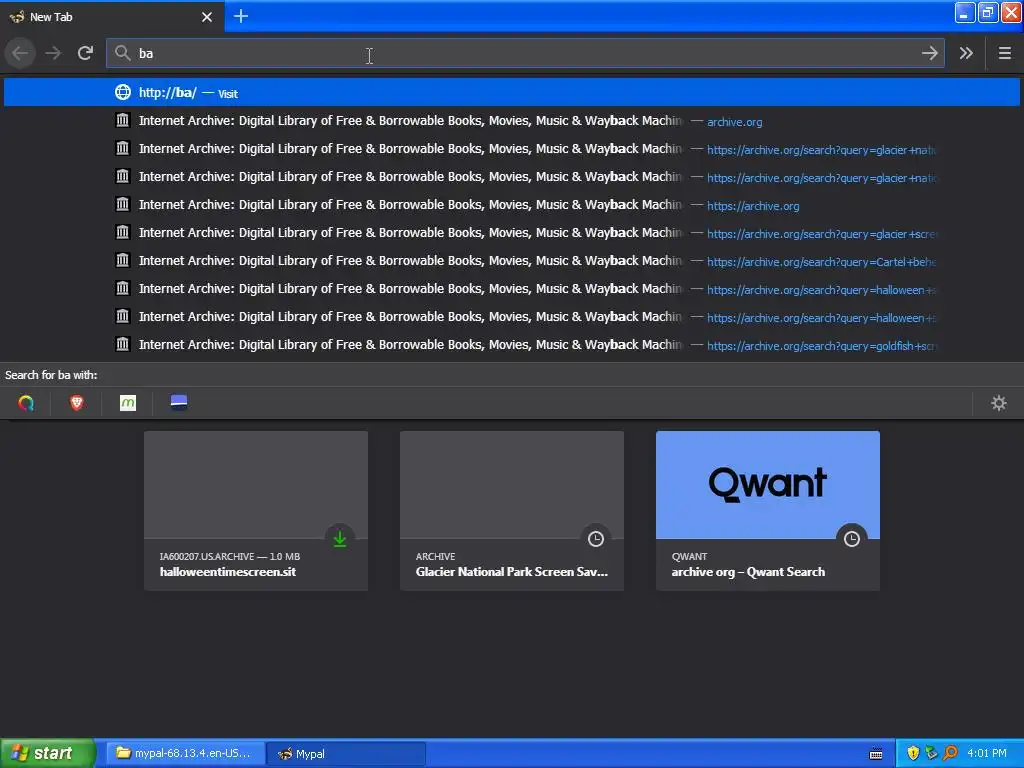Click 'Glacier National Park Screen Sav...' title text
Image resolution: width=1024 pixels, height=768 pixels.
click(512, 572)
